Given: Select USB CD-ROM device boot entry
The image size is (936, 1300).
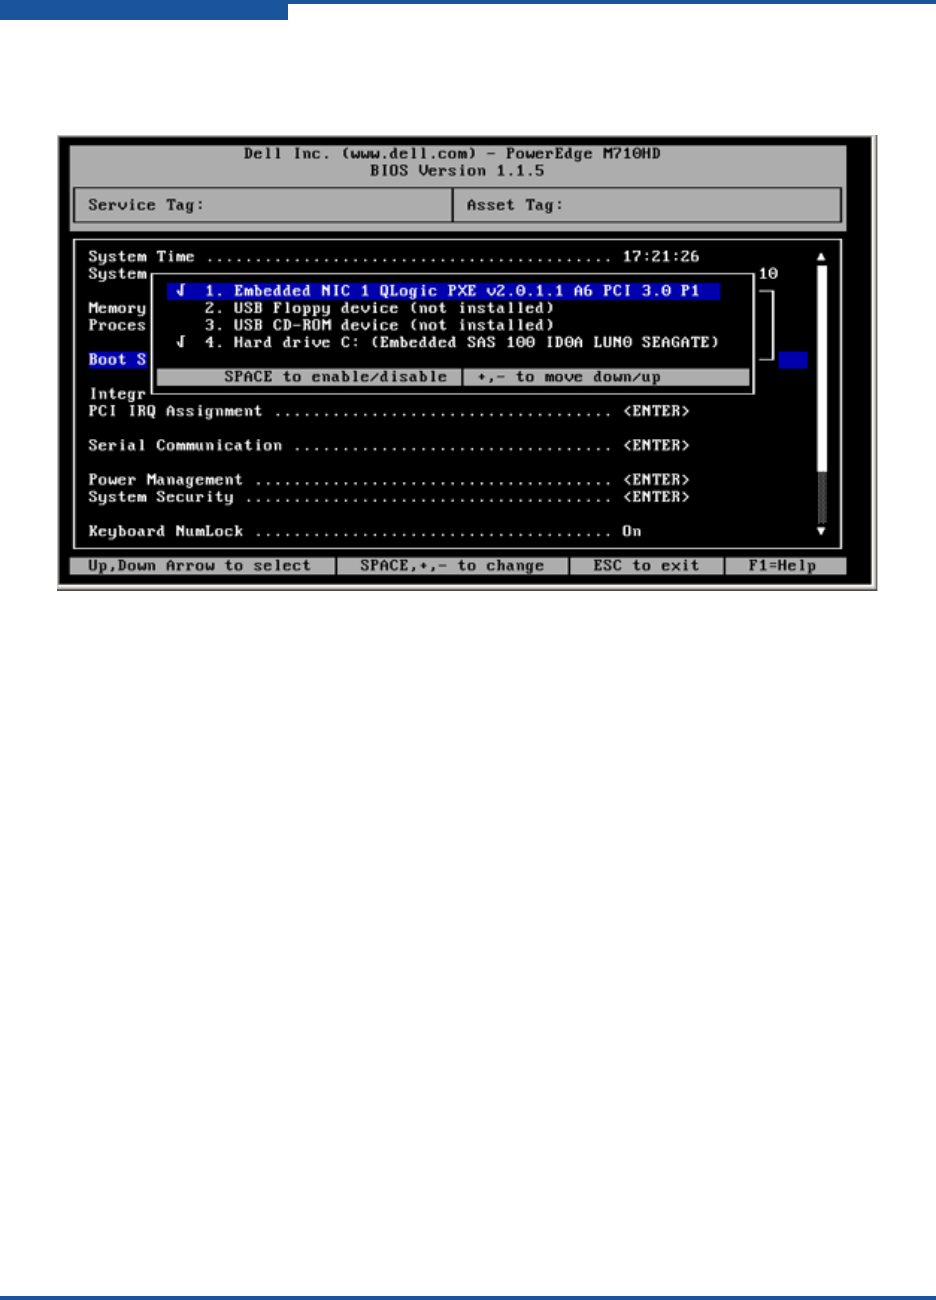Looking at the screenshot, I should [379, 325].
